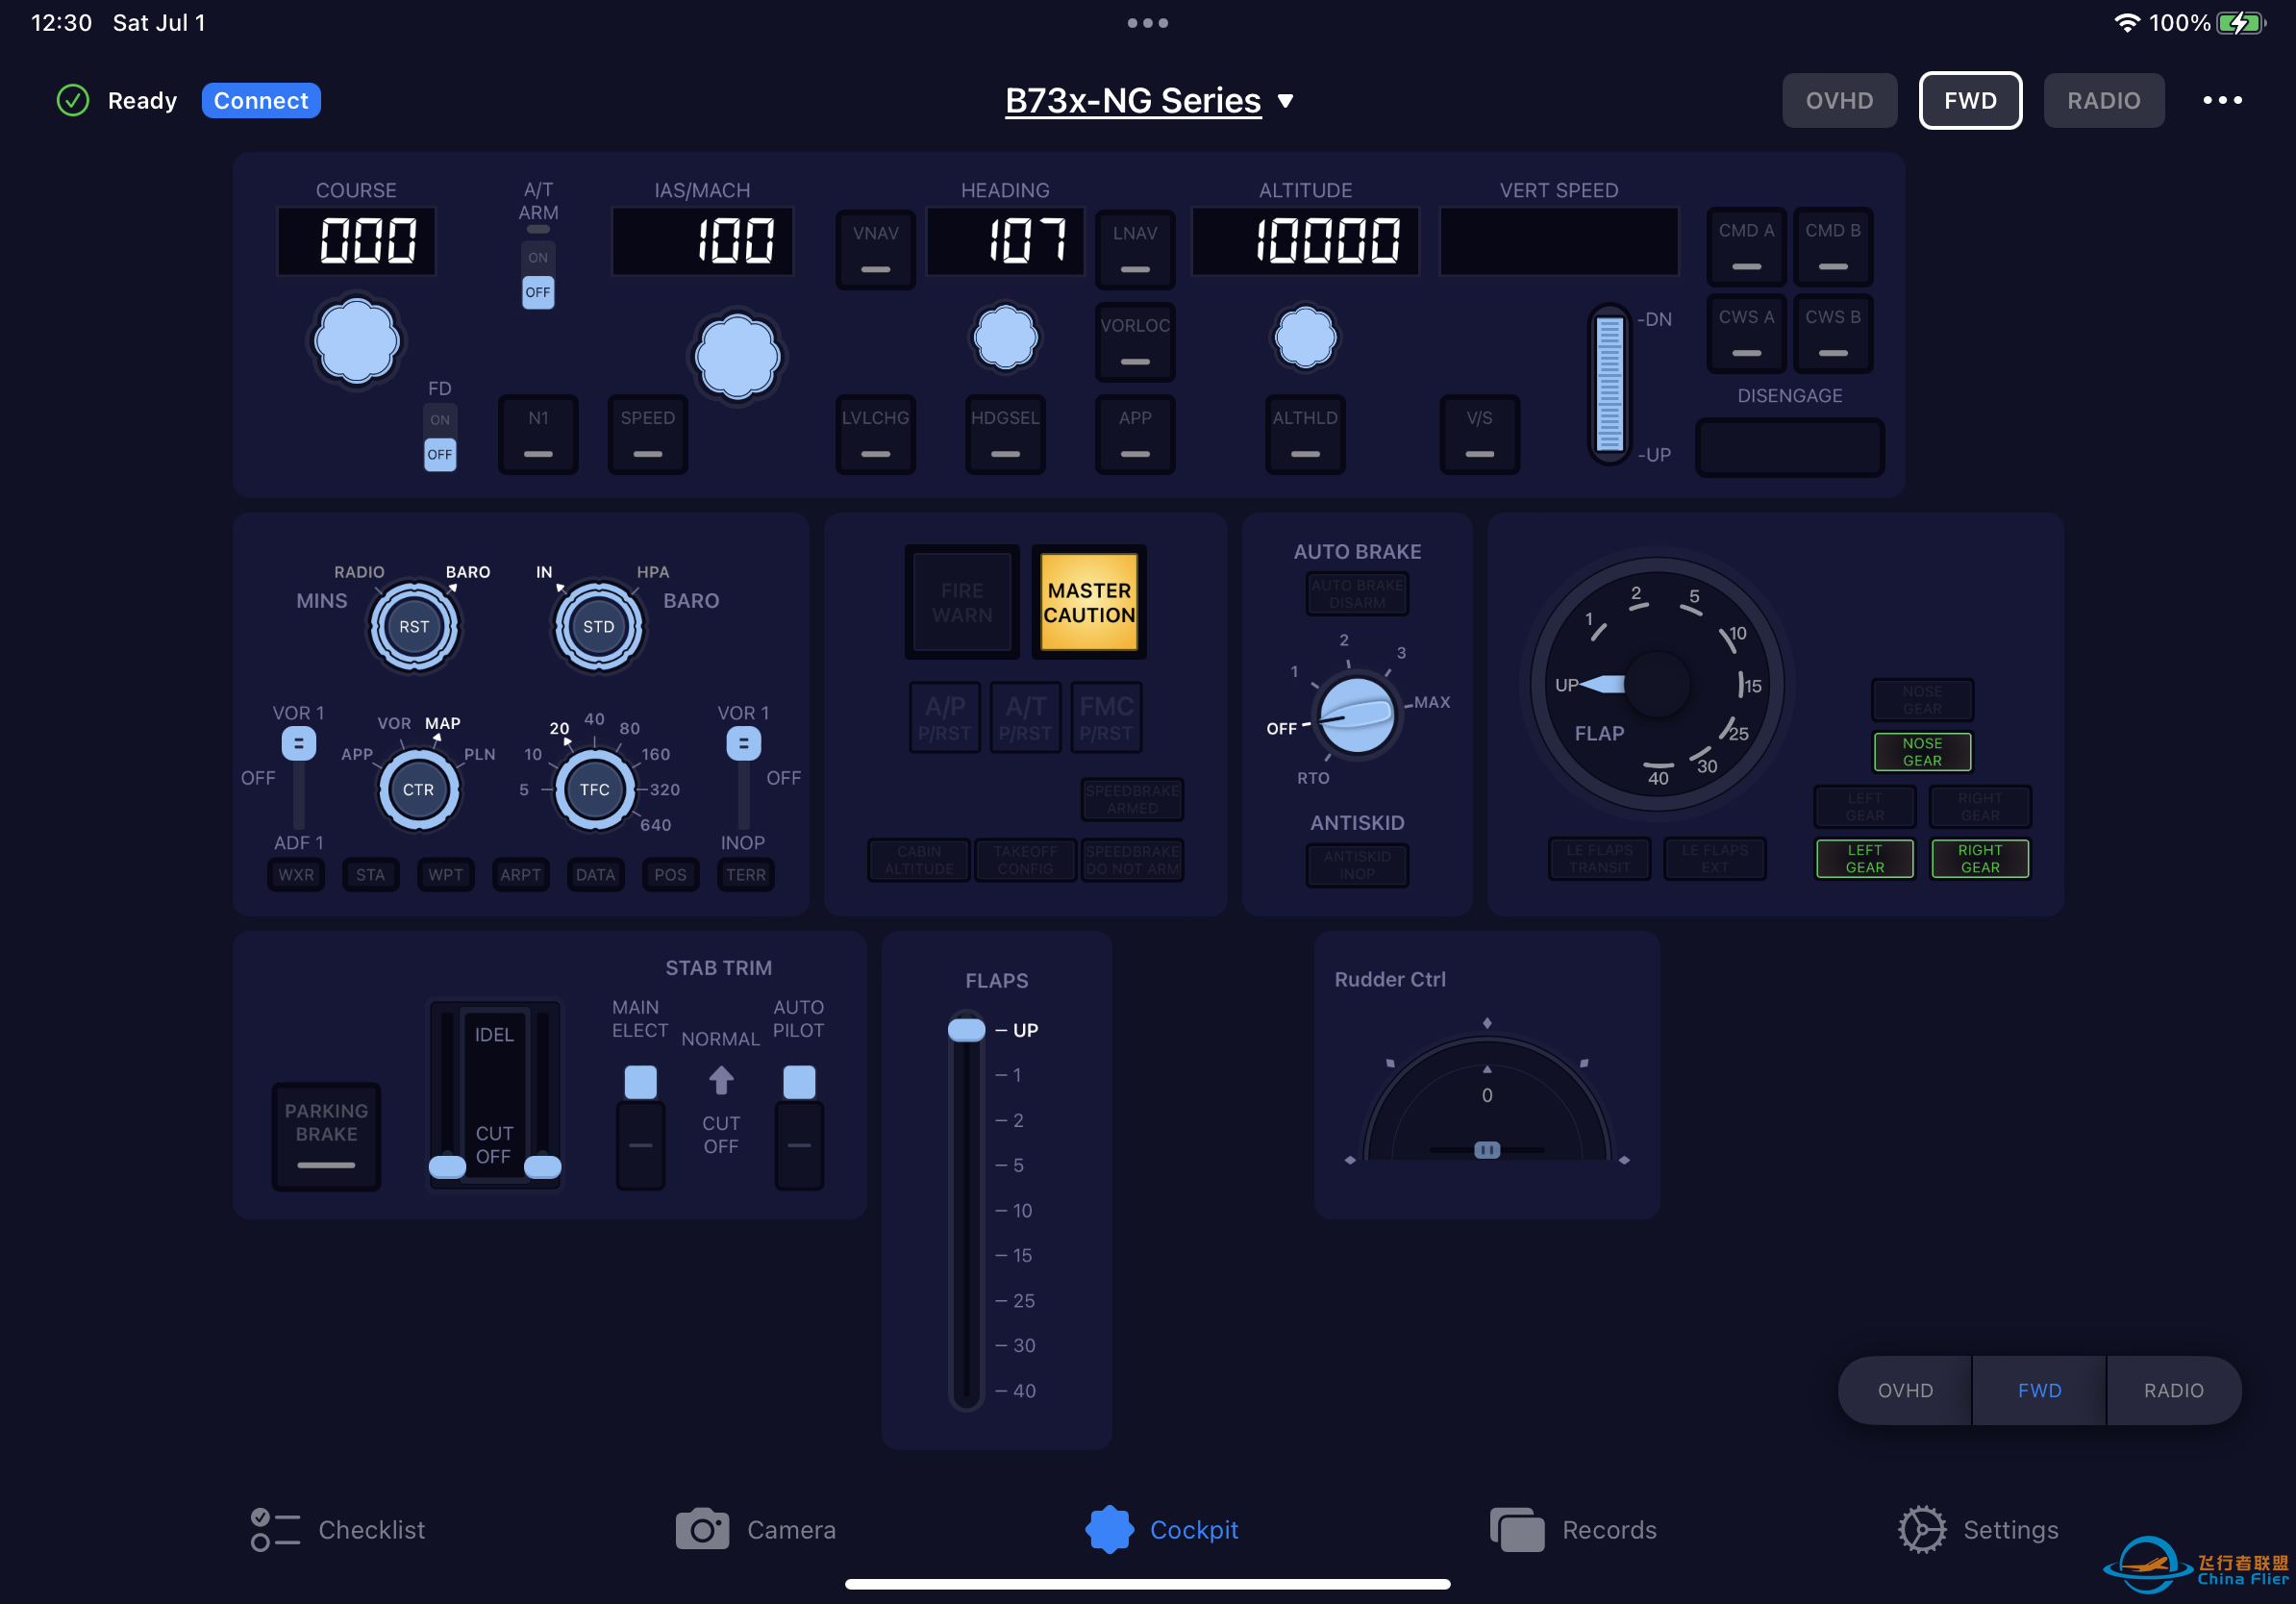Toggle the A/T ARM switch
The height and width of the screenshot is (1604, 2296).
(538, 274)
